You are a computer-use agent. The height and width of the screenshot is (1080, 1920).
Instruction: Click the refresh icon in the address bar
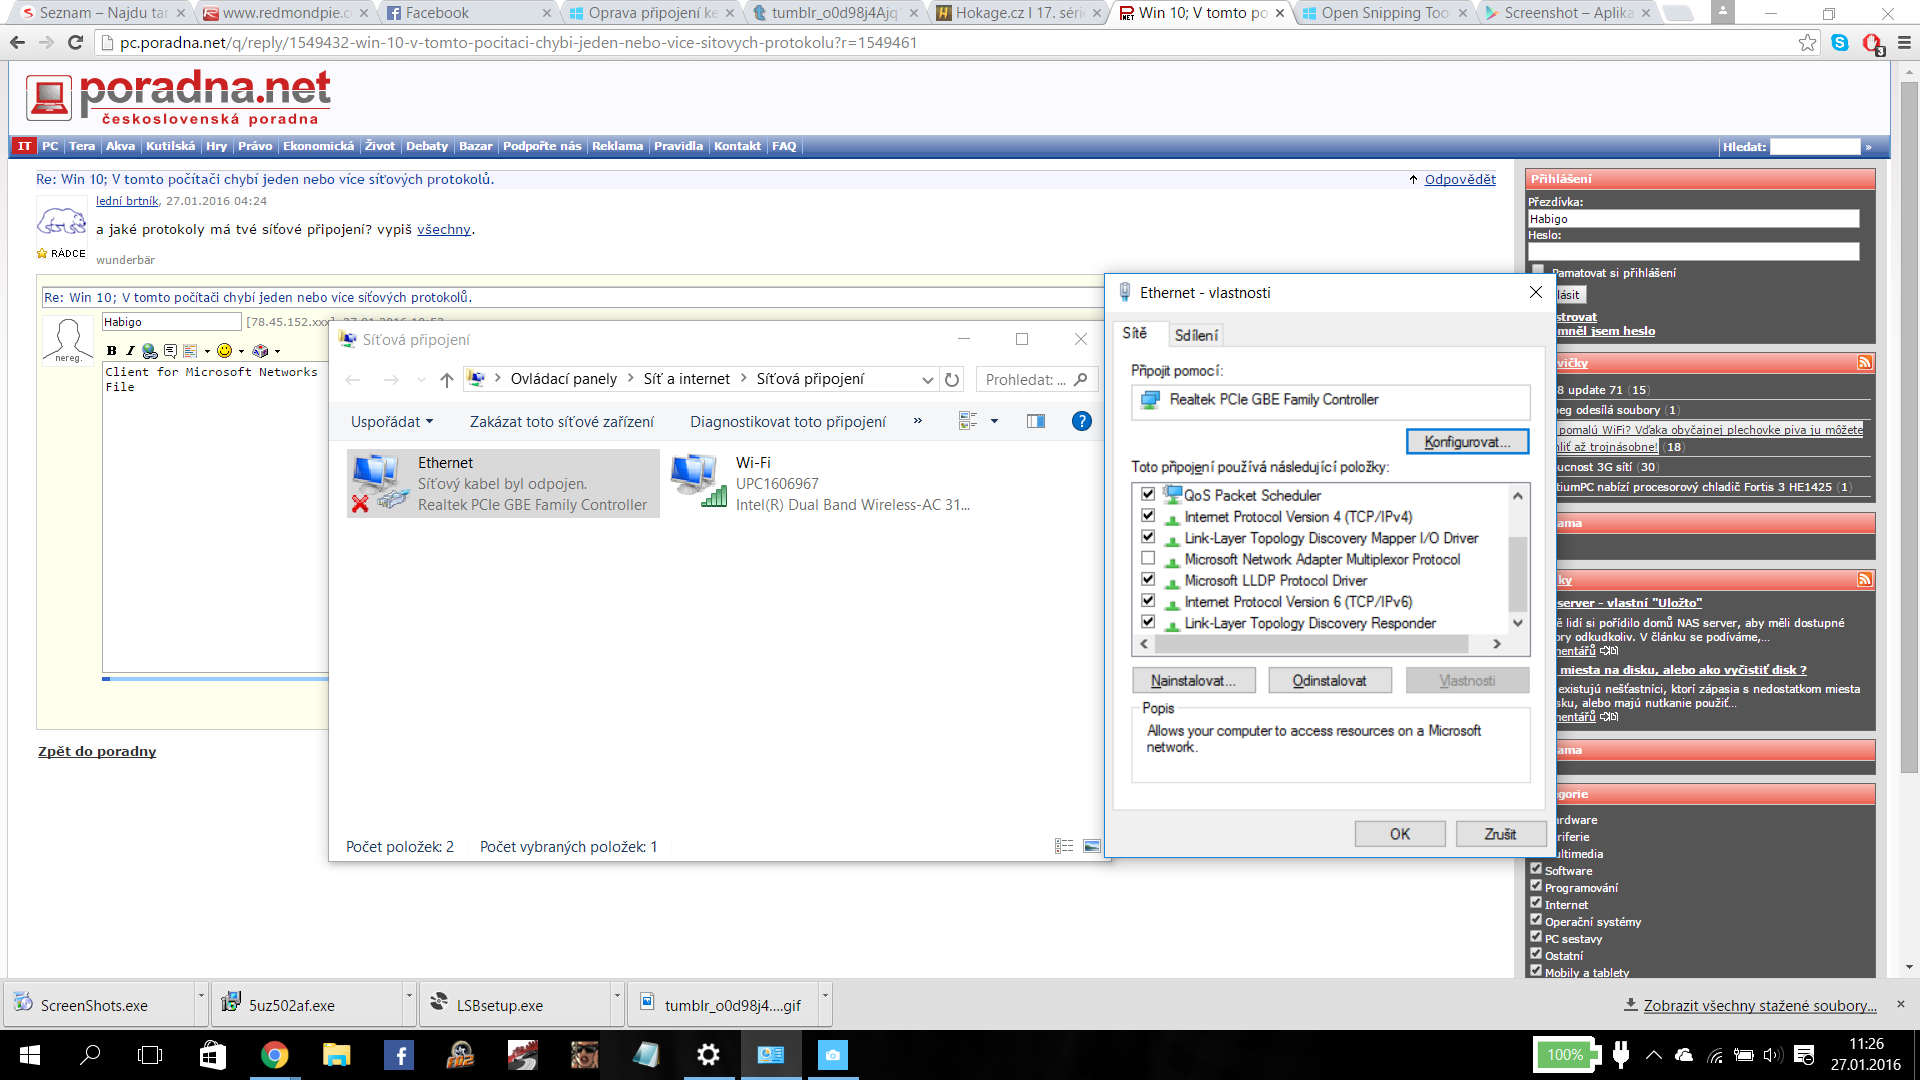click(x=952, y=380)
